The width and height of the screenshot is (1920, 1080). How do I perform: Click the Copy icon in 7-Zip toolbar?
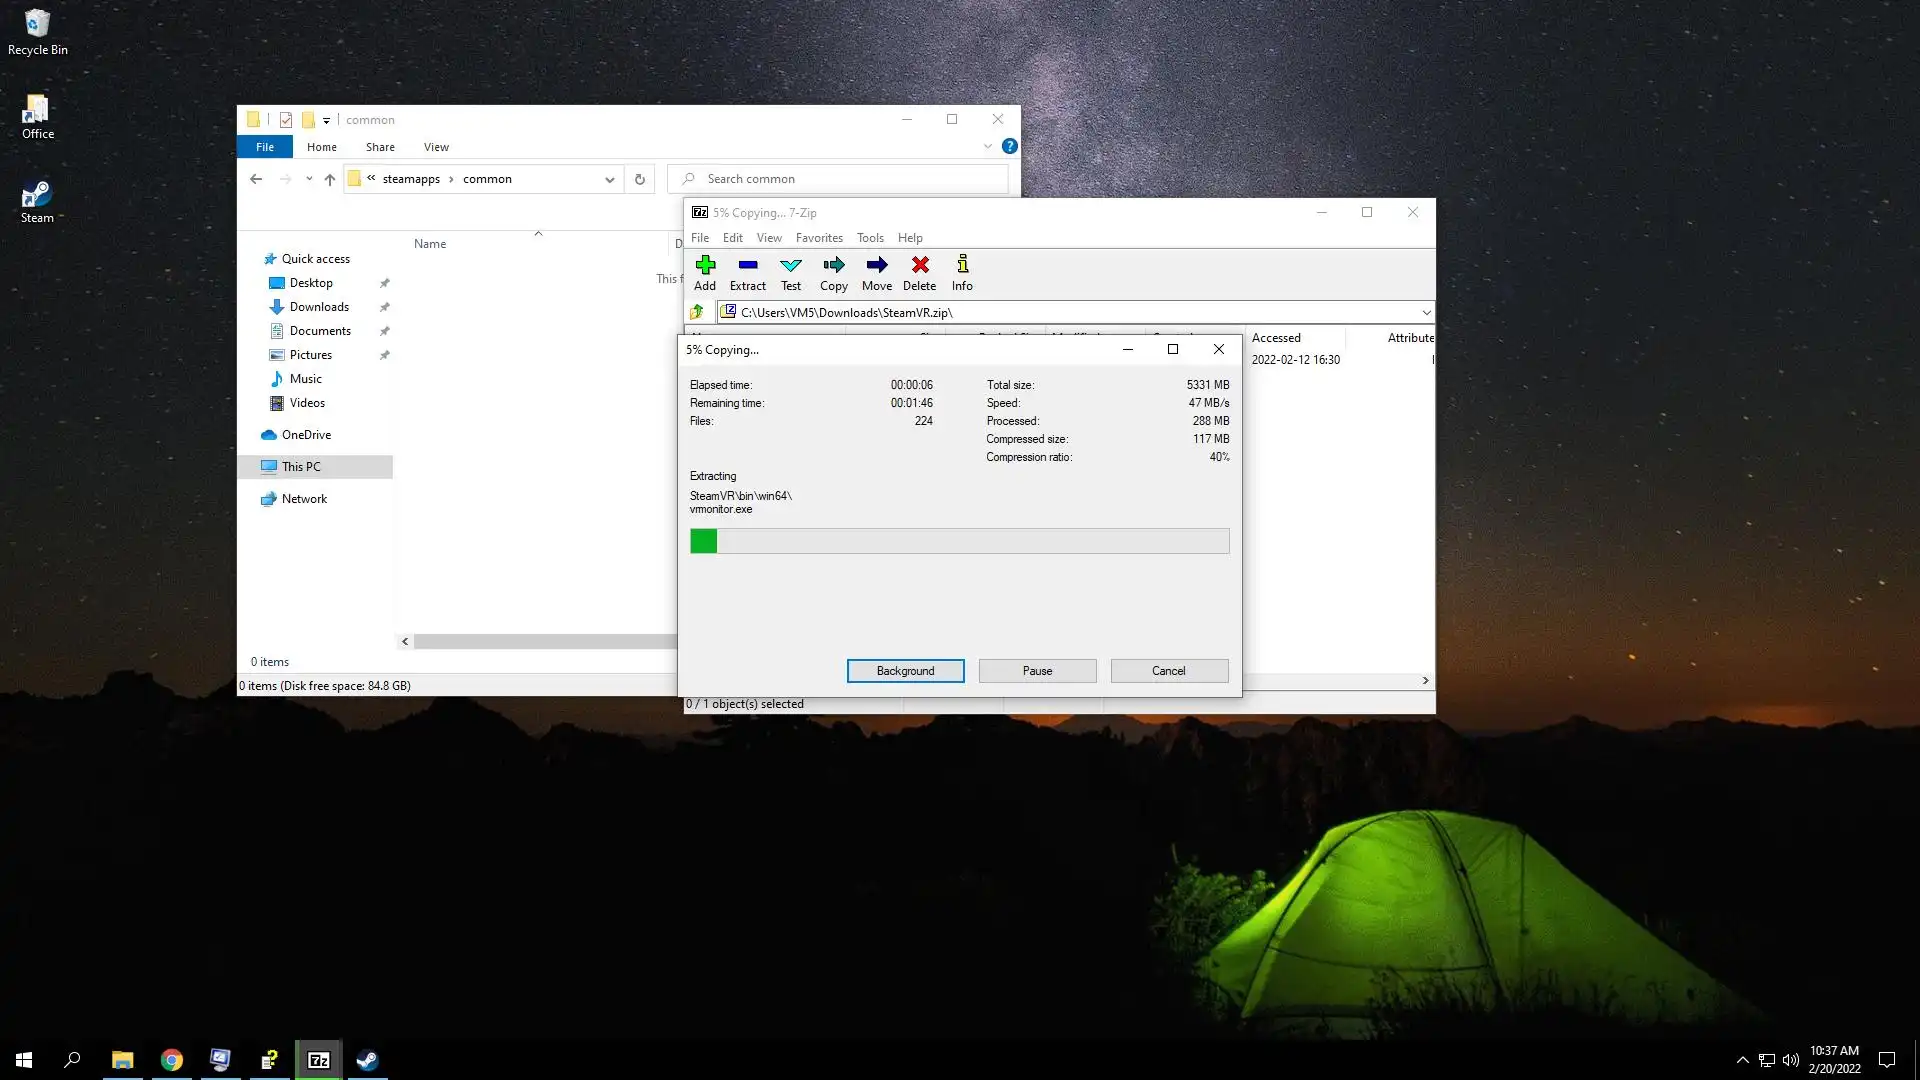(833, 266)
